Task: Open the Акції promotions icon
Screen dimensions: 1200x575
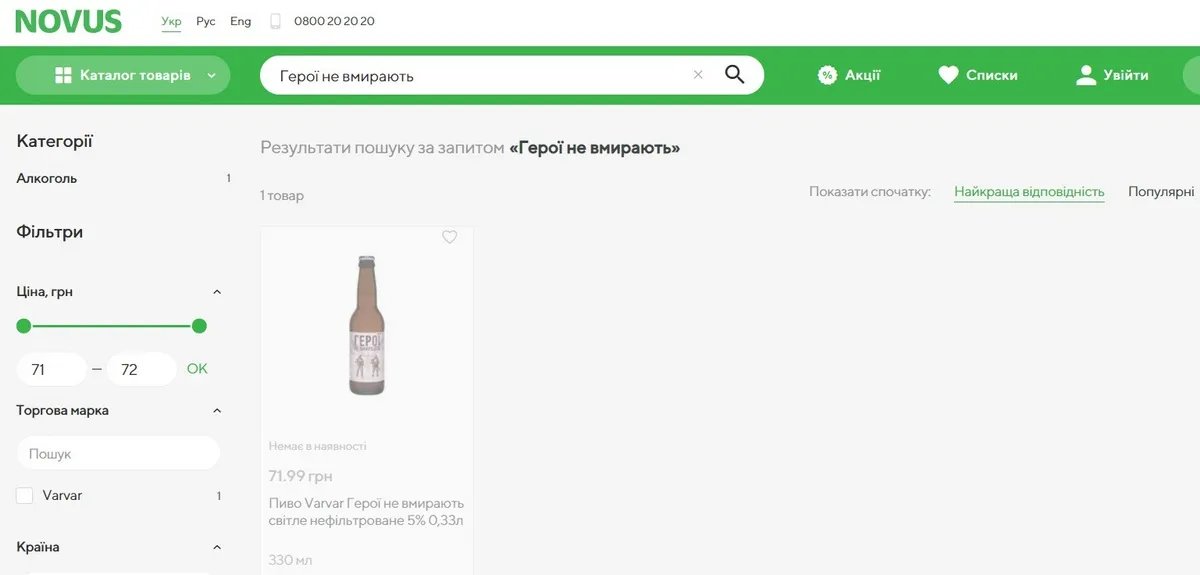Action: tap(827, 75)
